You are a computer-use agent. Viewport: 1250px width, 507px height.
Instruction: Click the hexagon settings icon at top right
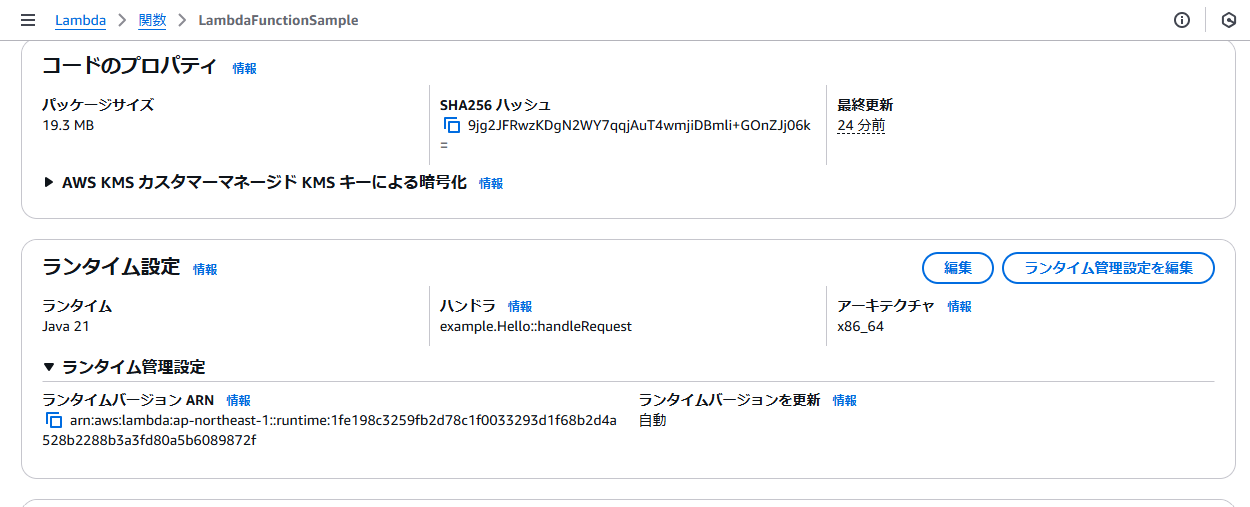[x=1229, y=20]
